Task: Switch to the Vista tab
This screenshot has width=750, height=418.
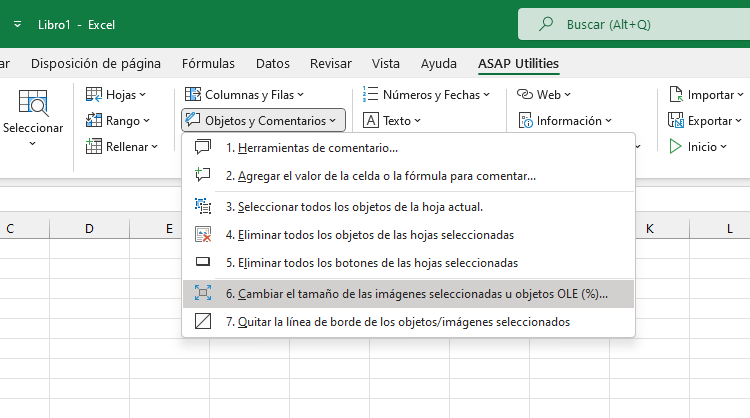Action: tap(386, 64)
